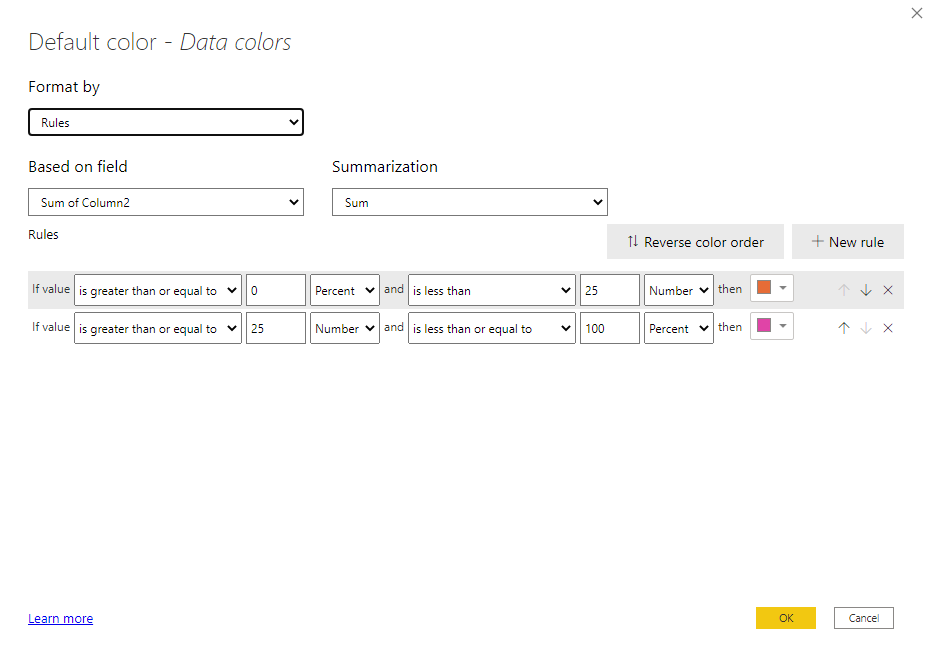Open second rule's 'is greater than or equal to' dropdown

pos(158,328)
